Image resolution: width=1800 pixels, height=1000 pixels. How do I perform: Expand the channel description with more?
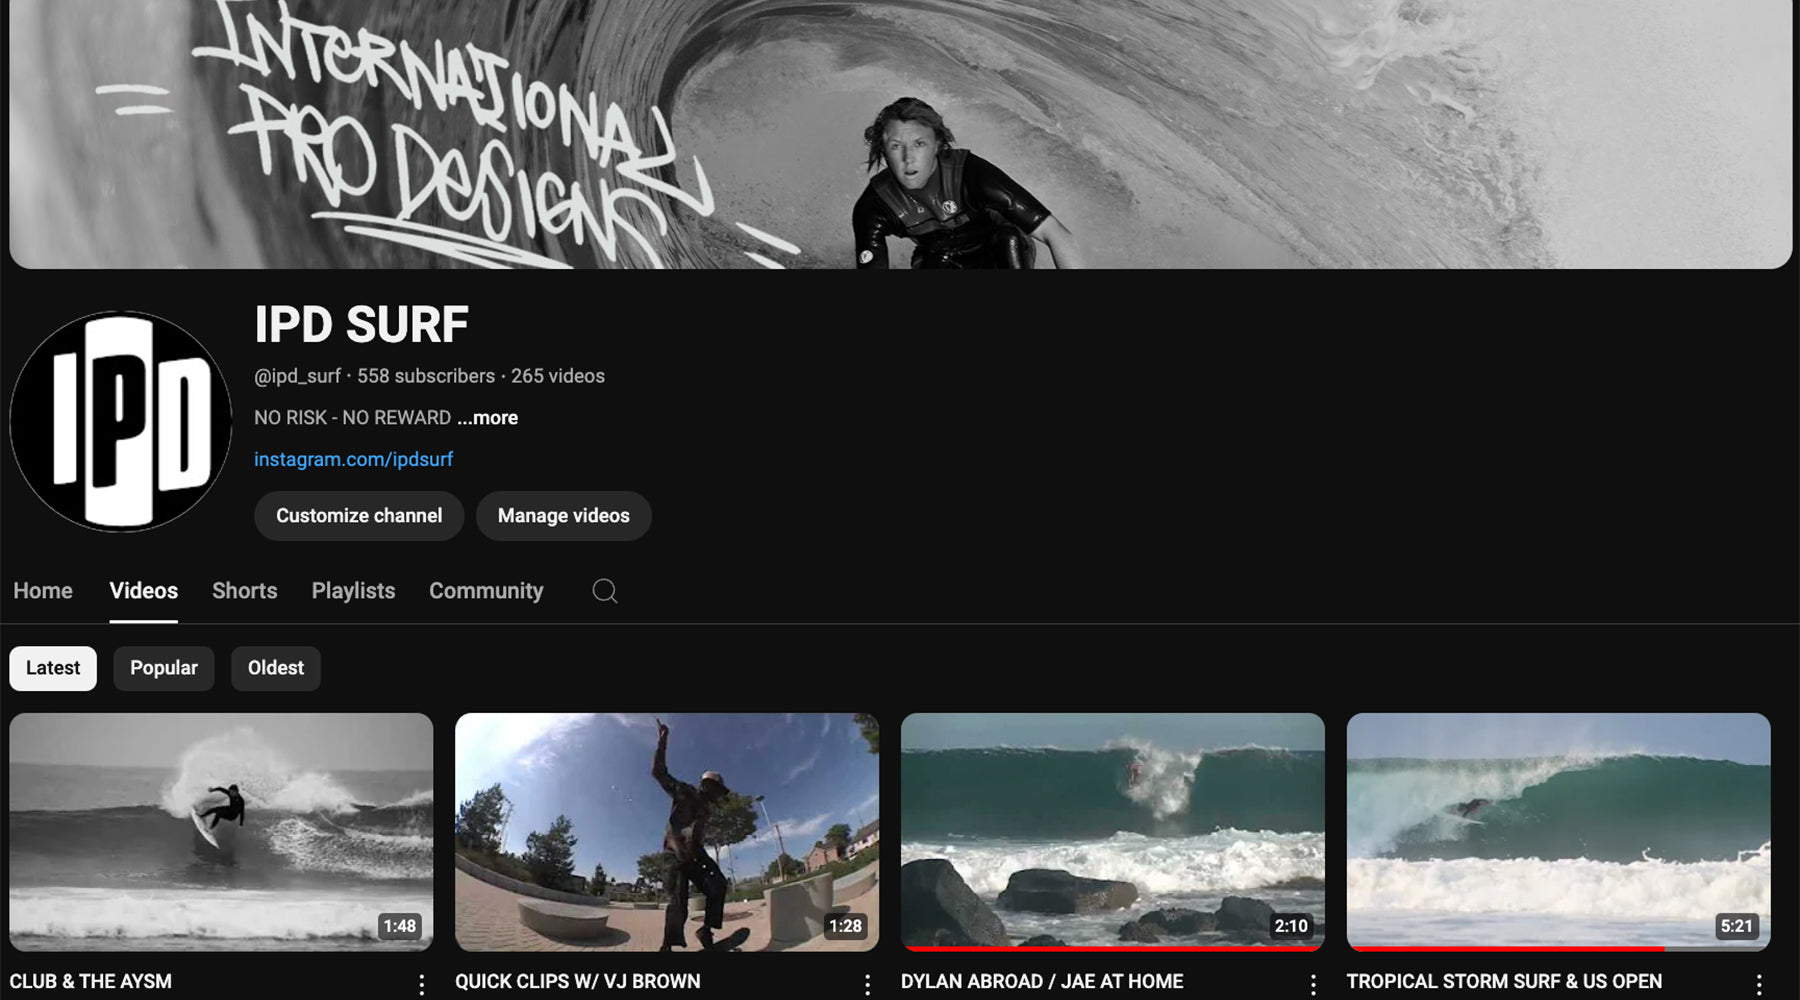pyautogui.click(x=485, y=418)
